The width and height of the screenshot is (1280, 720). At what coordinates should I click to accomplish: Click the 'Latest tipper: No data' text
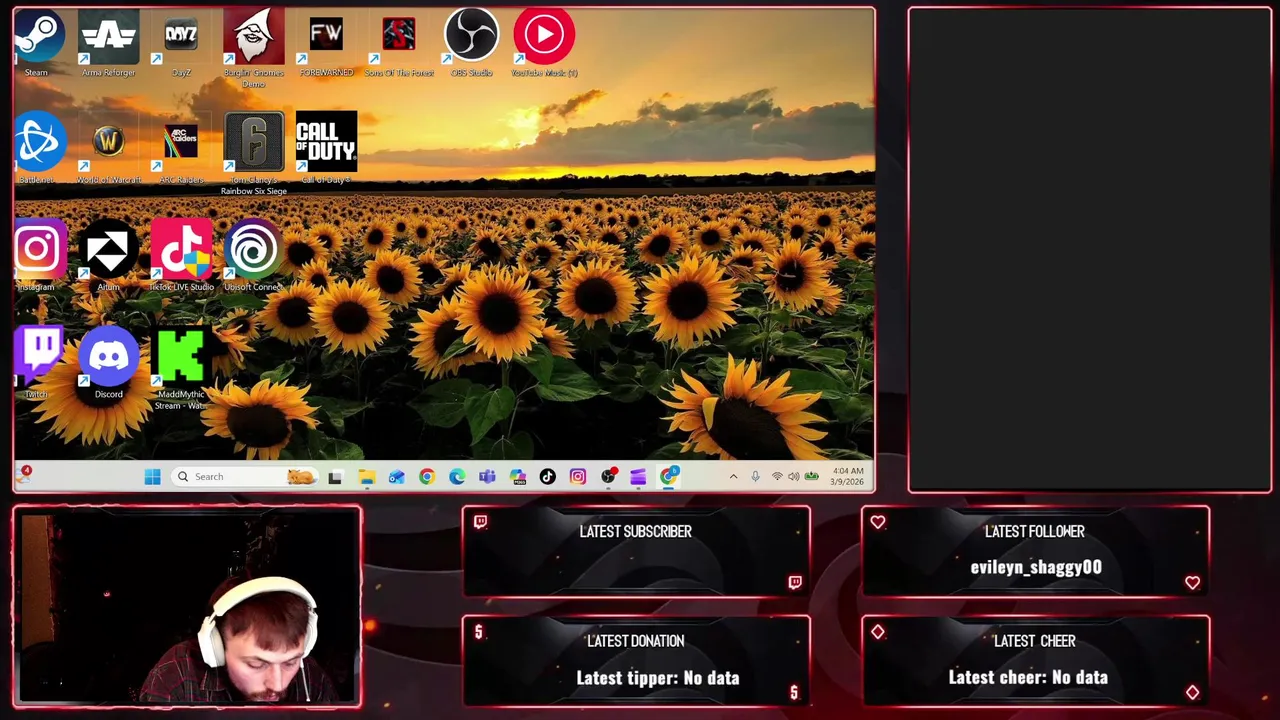[x=658, y=678]
